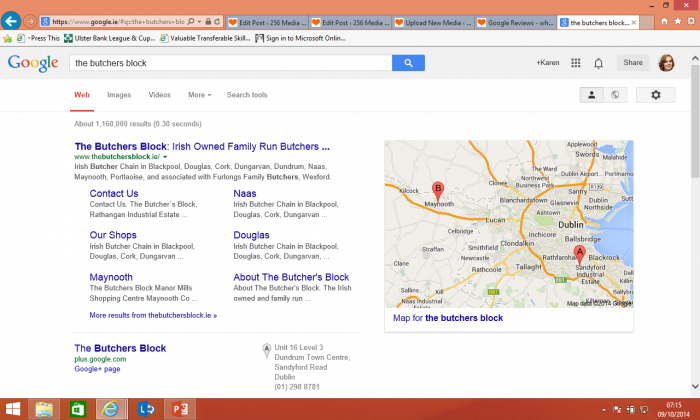Open Sign in to Microsoft Online bookmark
Viewport: 700px width, 420px height.
click(300, 38)
